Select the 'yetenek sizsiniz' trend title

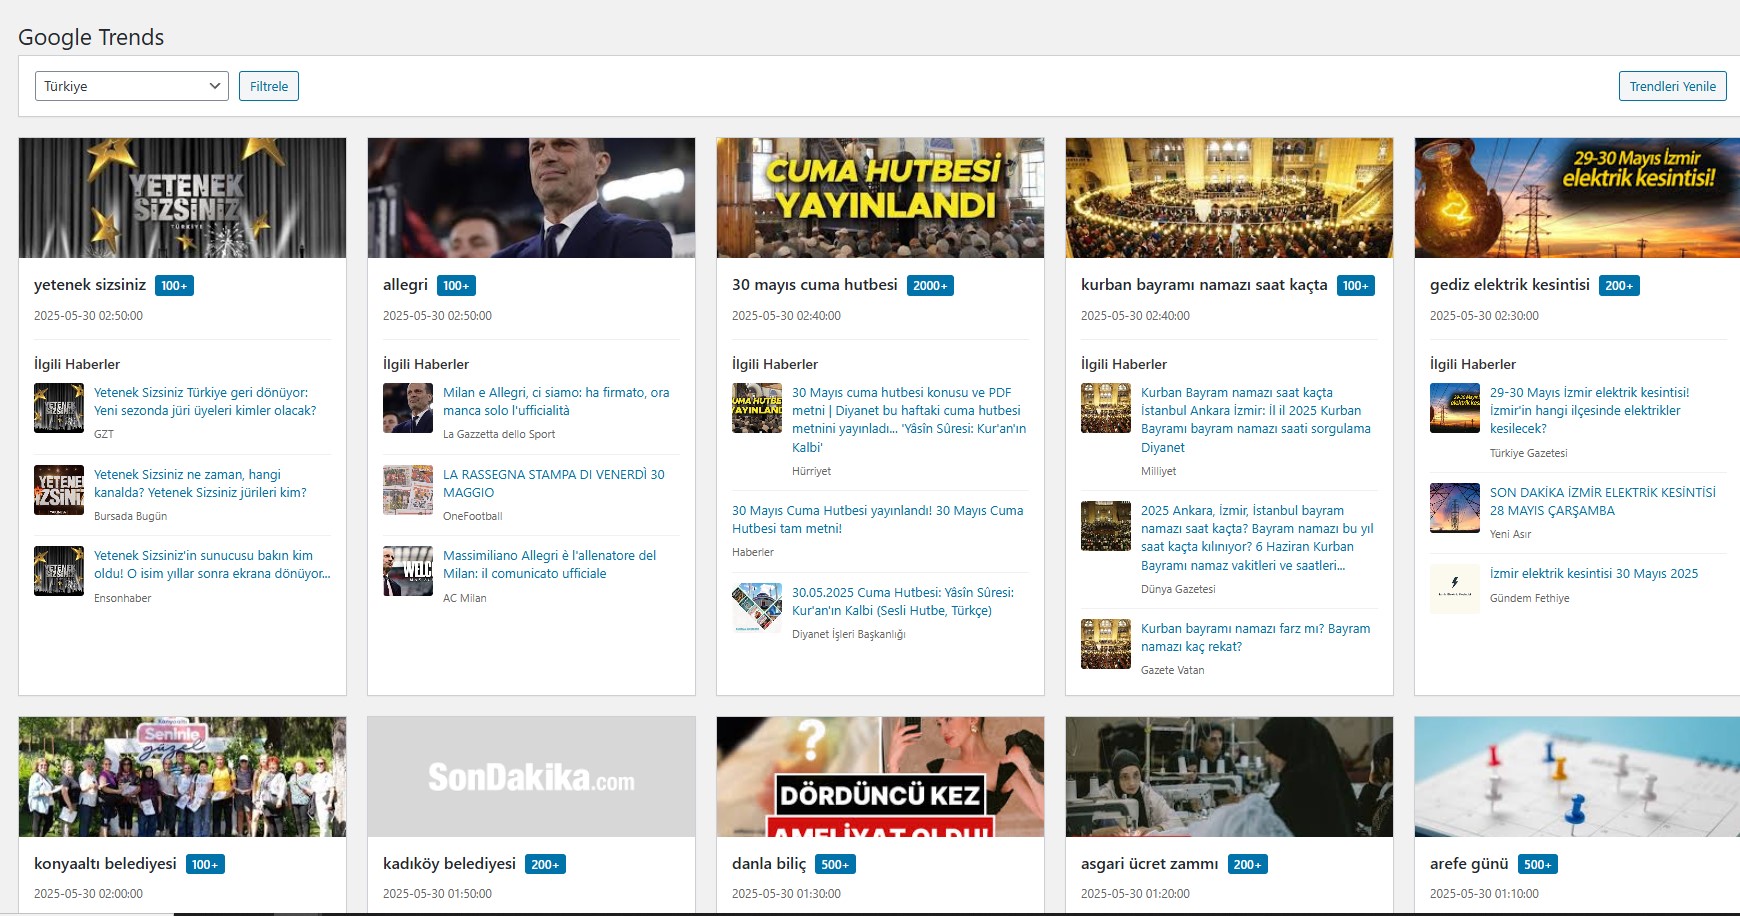pyautogui.click(x=90, y=285)
